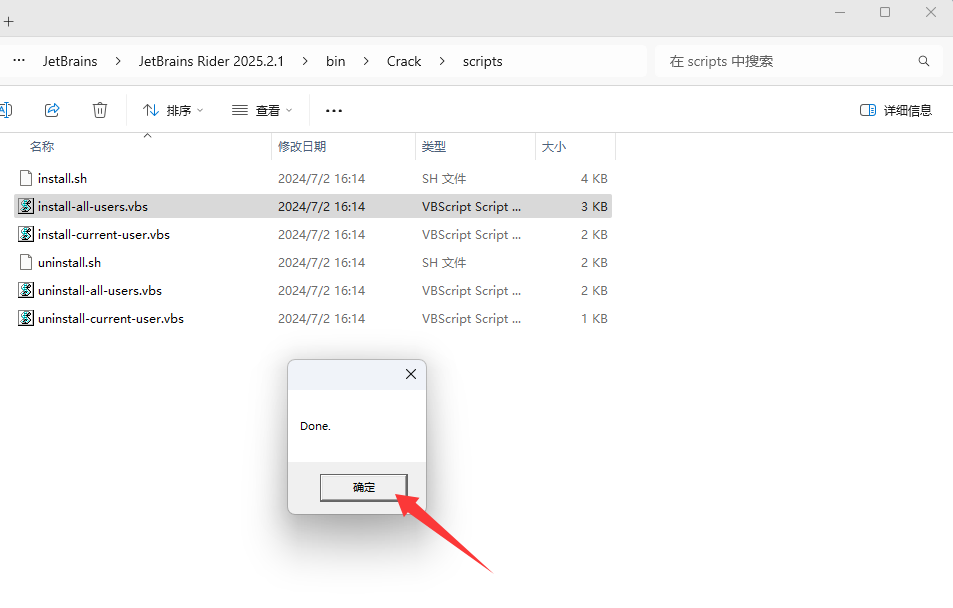Click the 'SH 文件' type of uninstall.sh
The height and width of the screenshot is (608, 953).
pos(444,263)
